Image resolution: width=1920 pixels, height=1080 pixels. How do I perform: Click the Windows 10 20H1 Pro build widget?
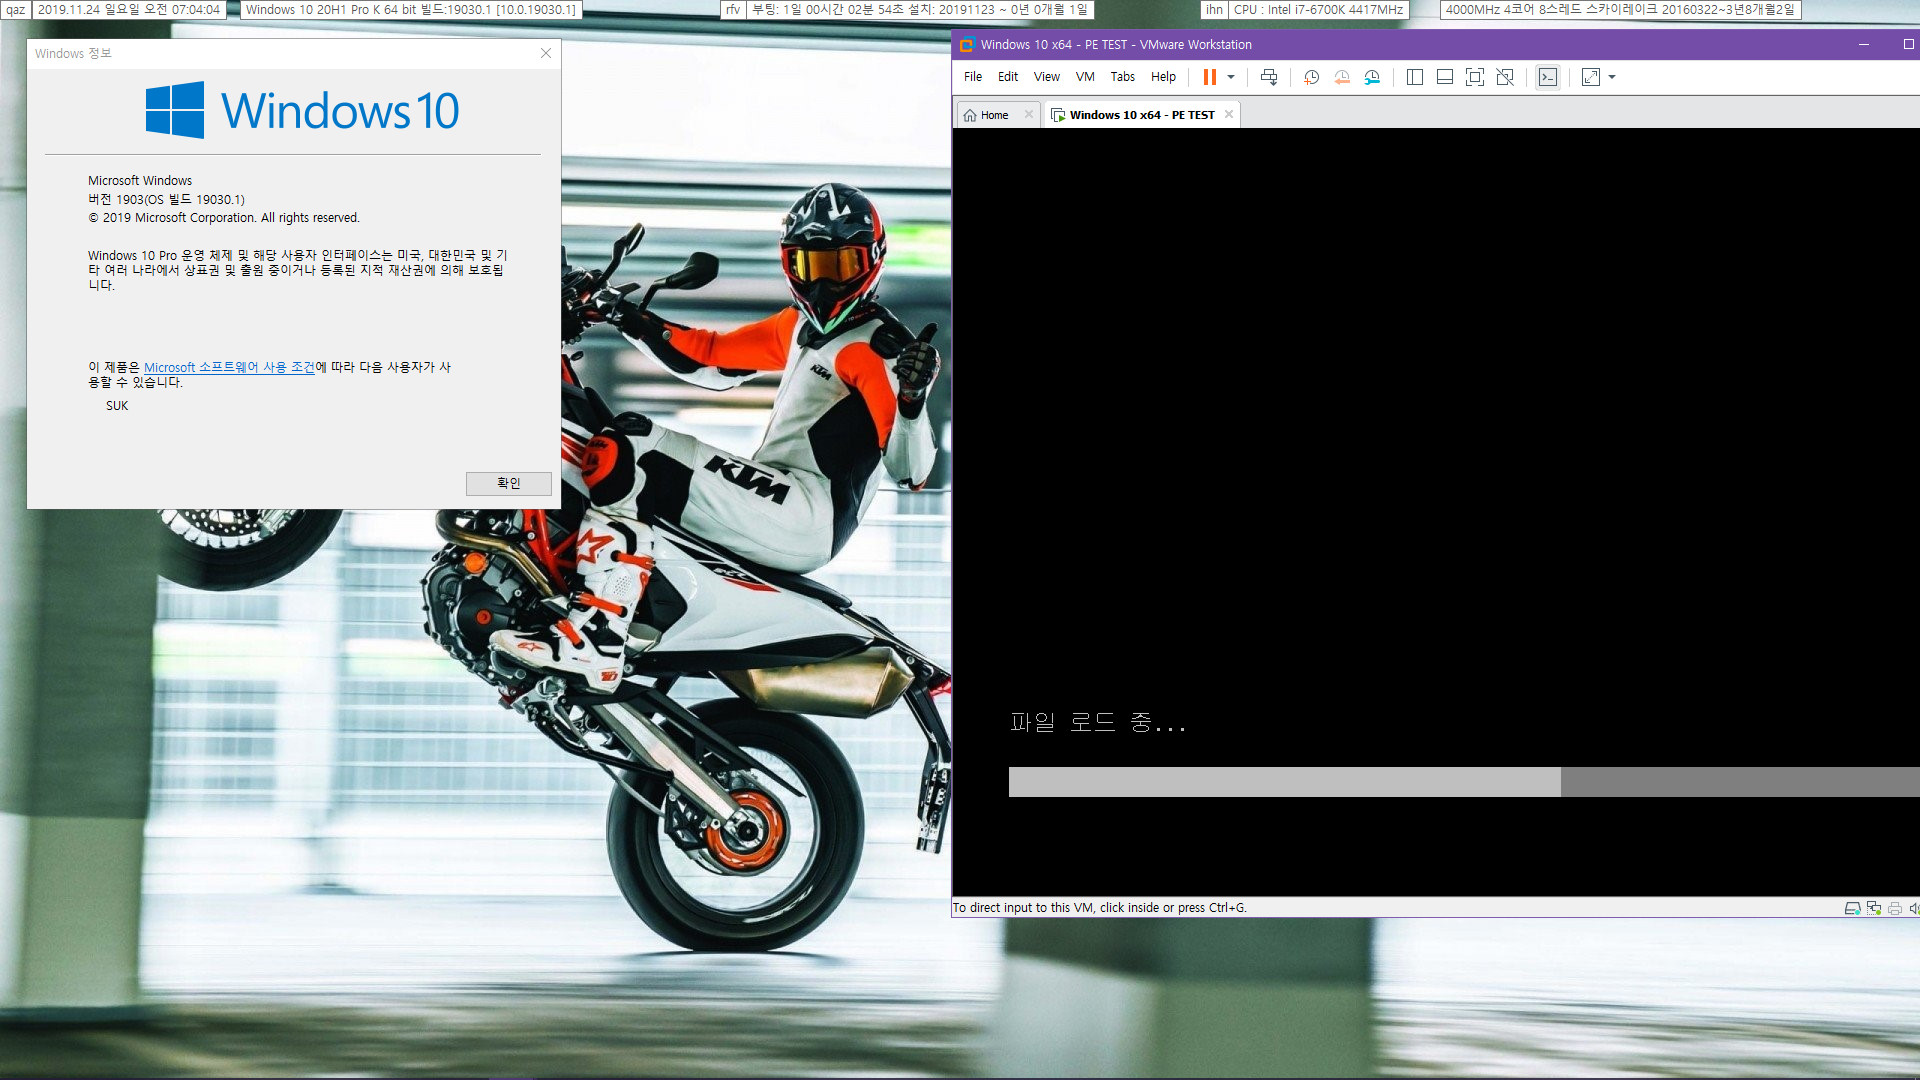411,10
